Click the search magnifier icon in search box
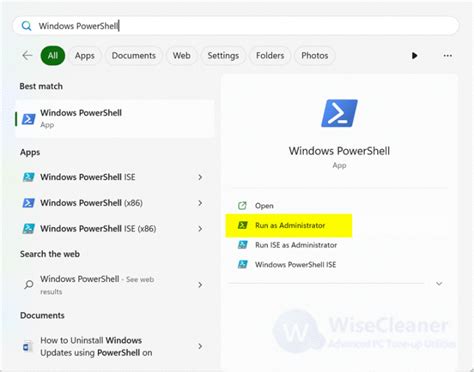 click(x=26, y=26)
